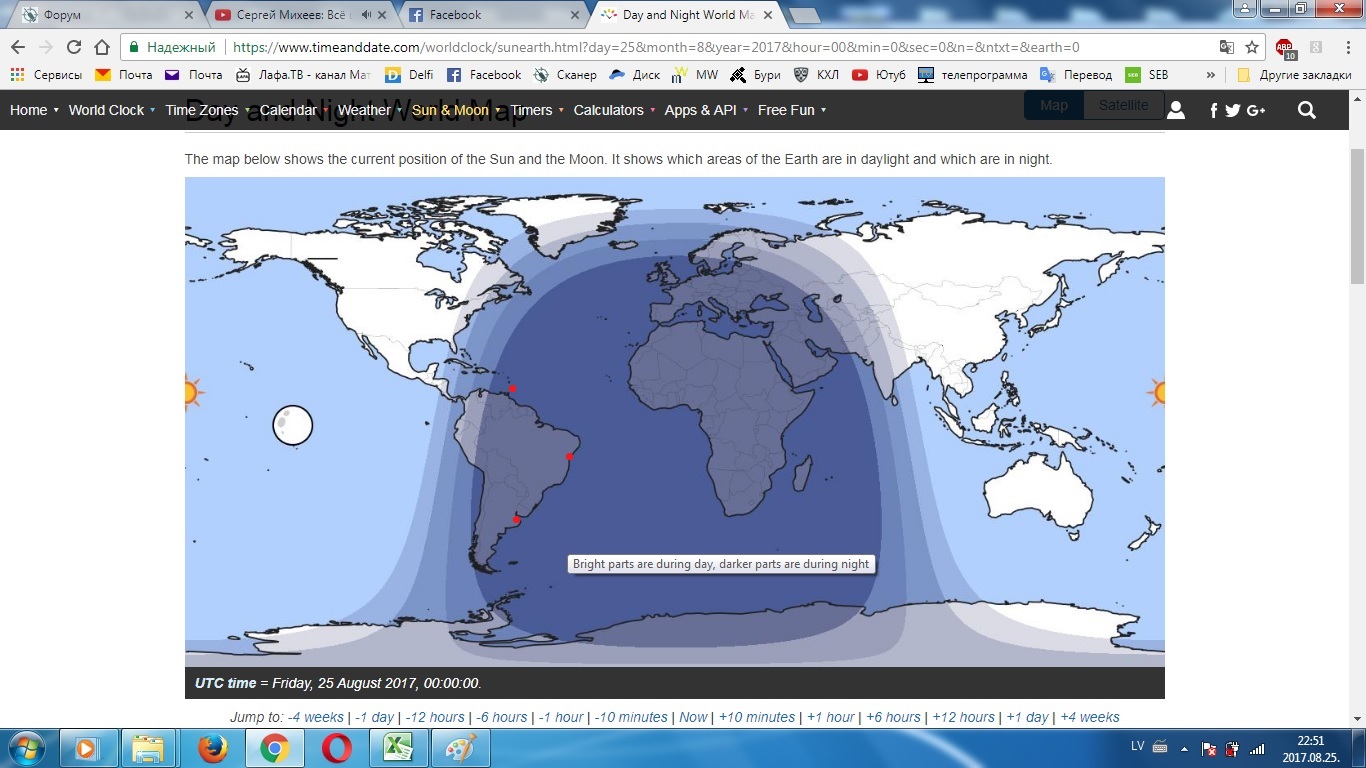Open the site account profile icon
Image resolution: width=1366 pixels, height=768 pixels.
[x=1176, y=110]
